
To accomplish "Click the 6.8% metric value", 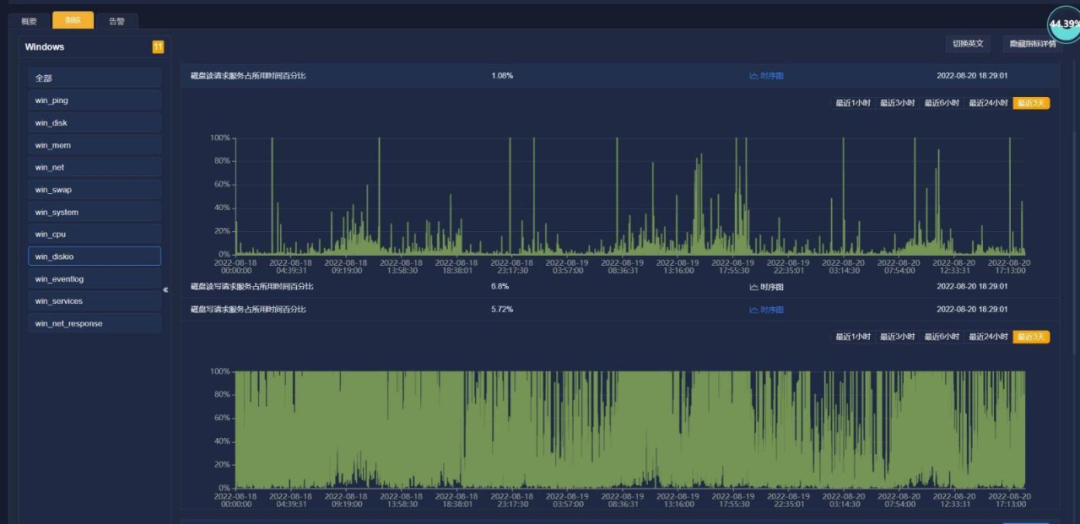I will pyautogui.click(x=499, y=286).
